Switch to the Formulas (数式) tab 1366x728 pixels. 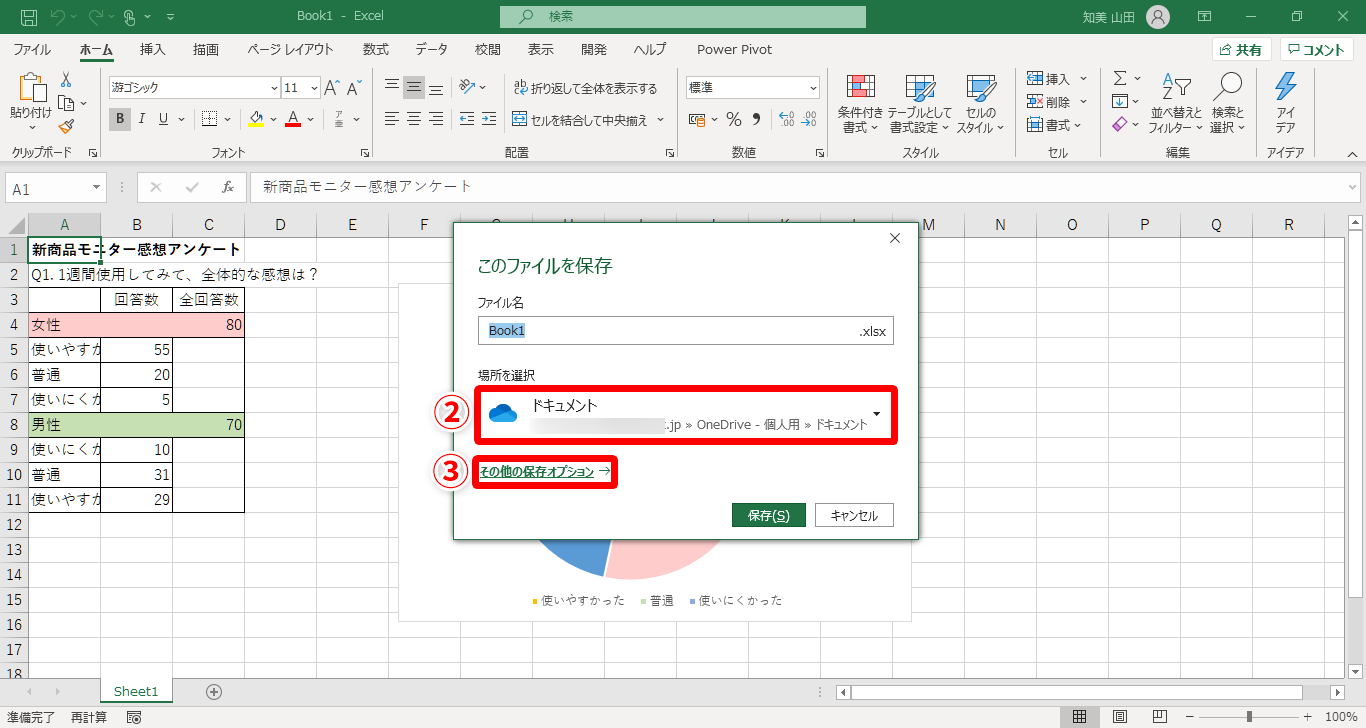coord(376,49)
